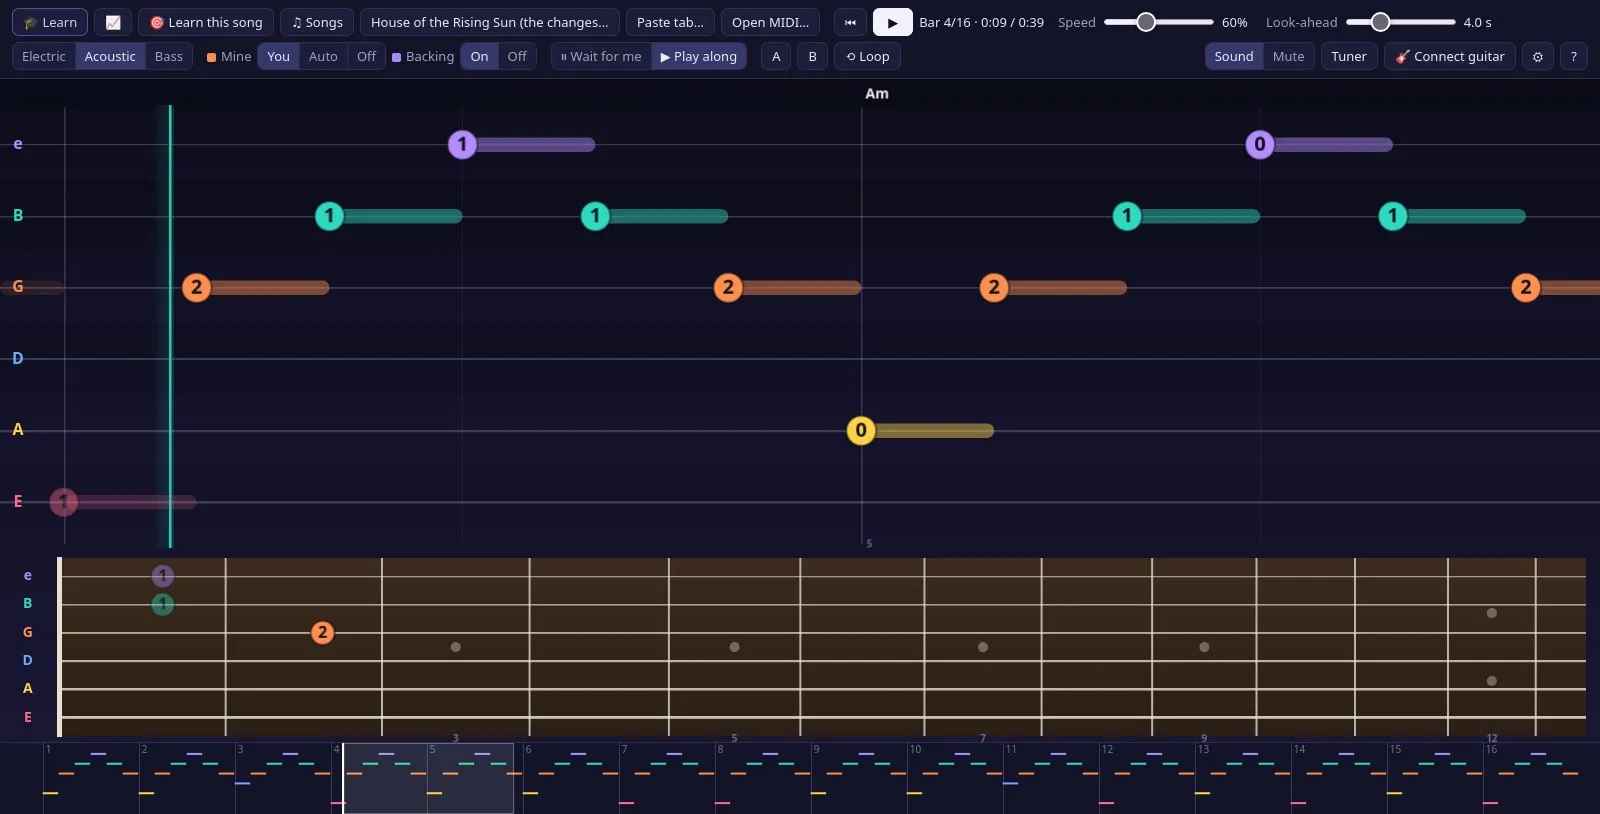This screenshot has height=814, width=1600.
Task: Open the House of the Rising Sun selector
Action: 490,22
